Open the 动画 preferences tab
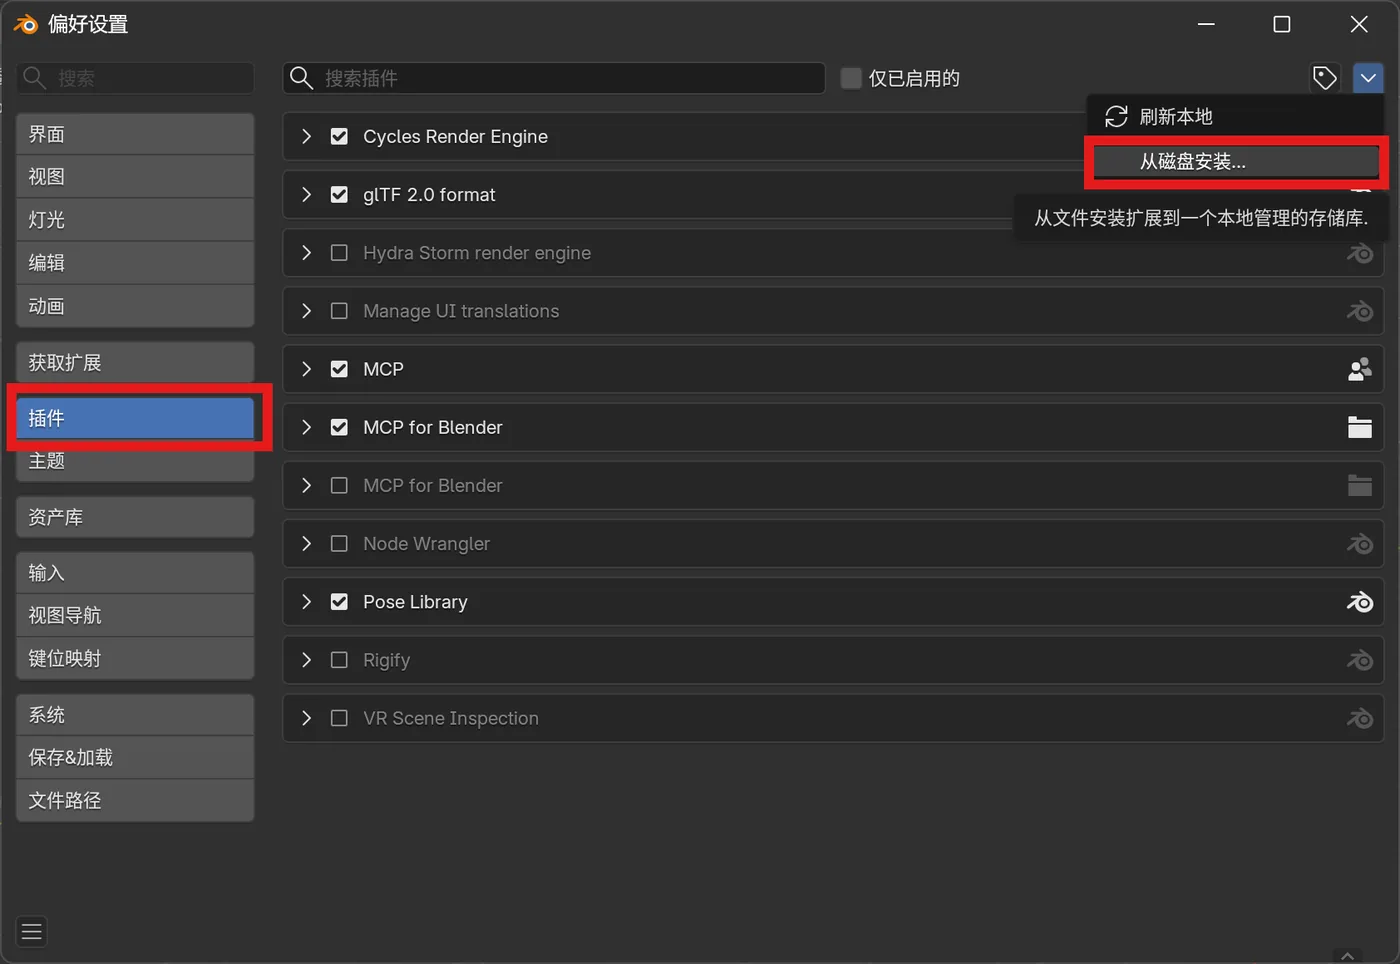Screen dimensions: 1400x964 click(x=135, y=306)
